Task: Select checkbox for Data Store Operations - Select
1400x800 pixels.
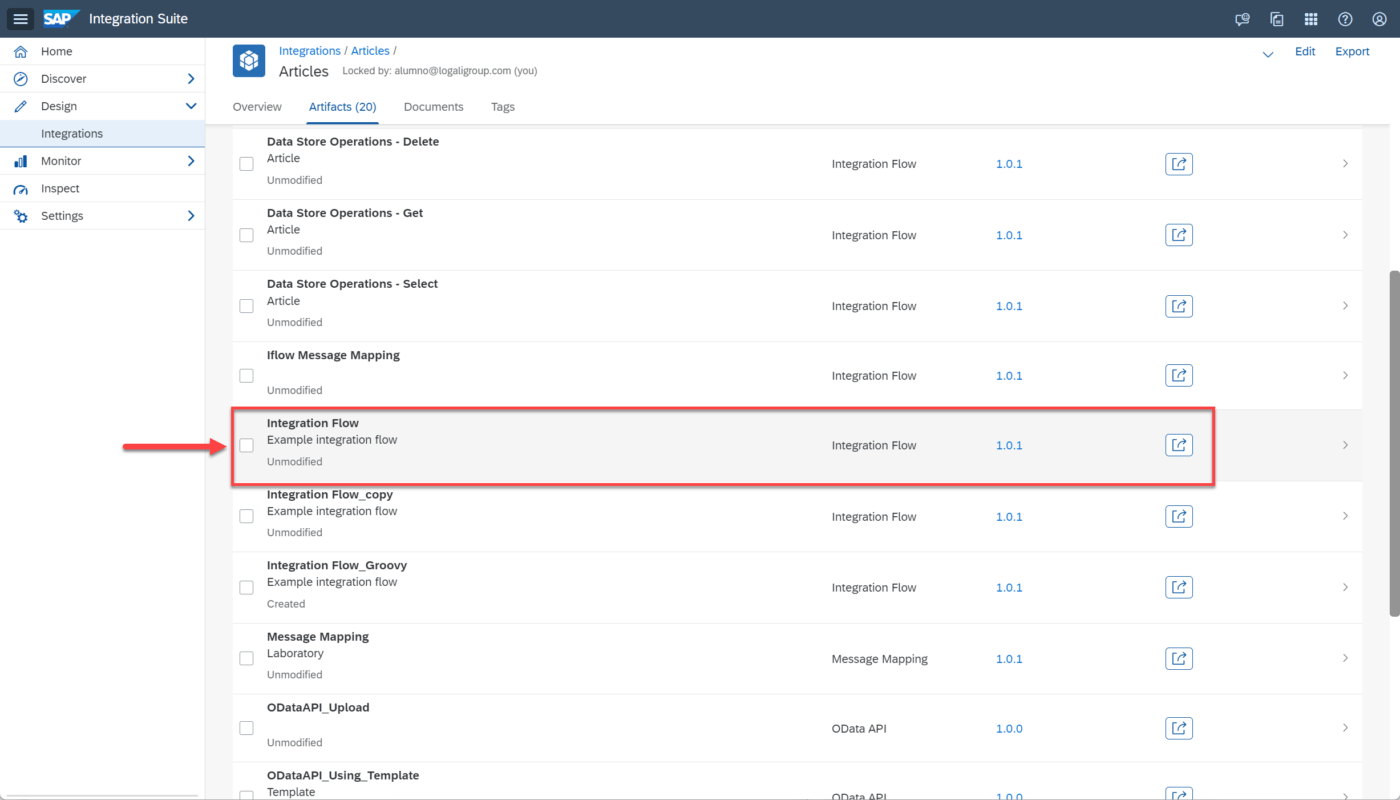Action: point(246,306)
